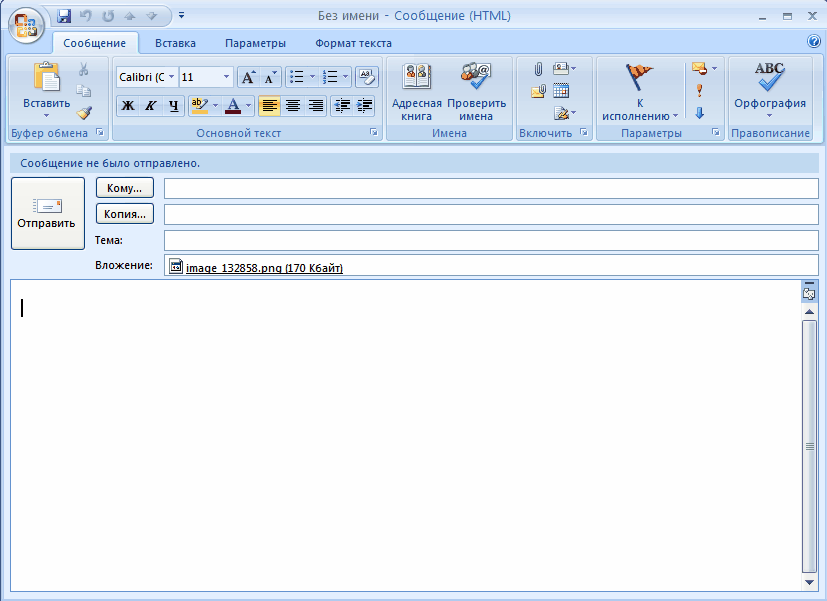Open the Формат текста tab
827x601 pixels.
[x=353, y=43]
